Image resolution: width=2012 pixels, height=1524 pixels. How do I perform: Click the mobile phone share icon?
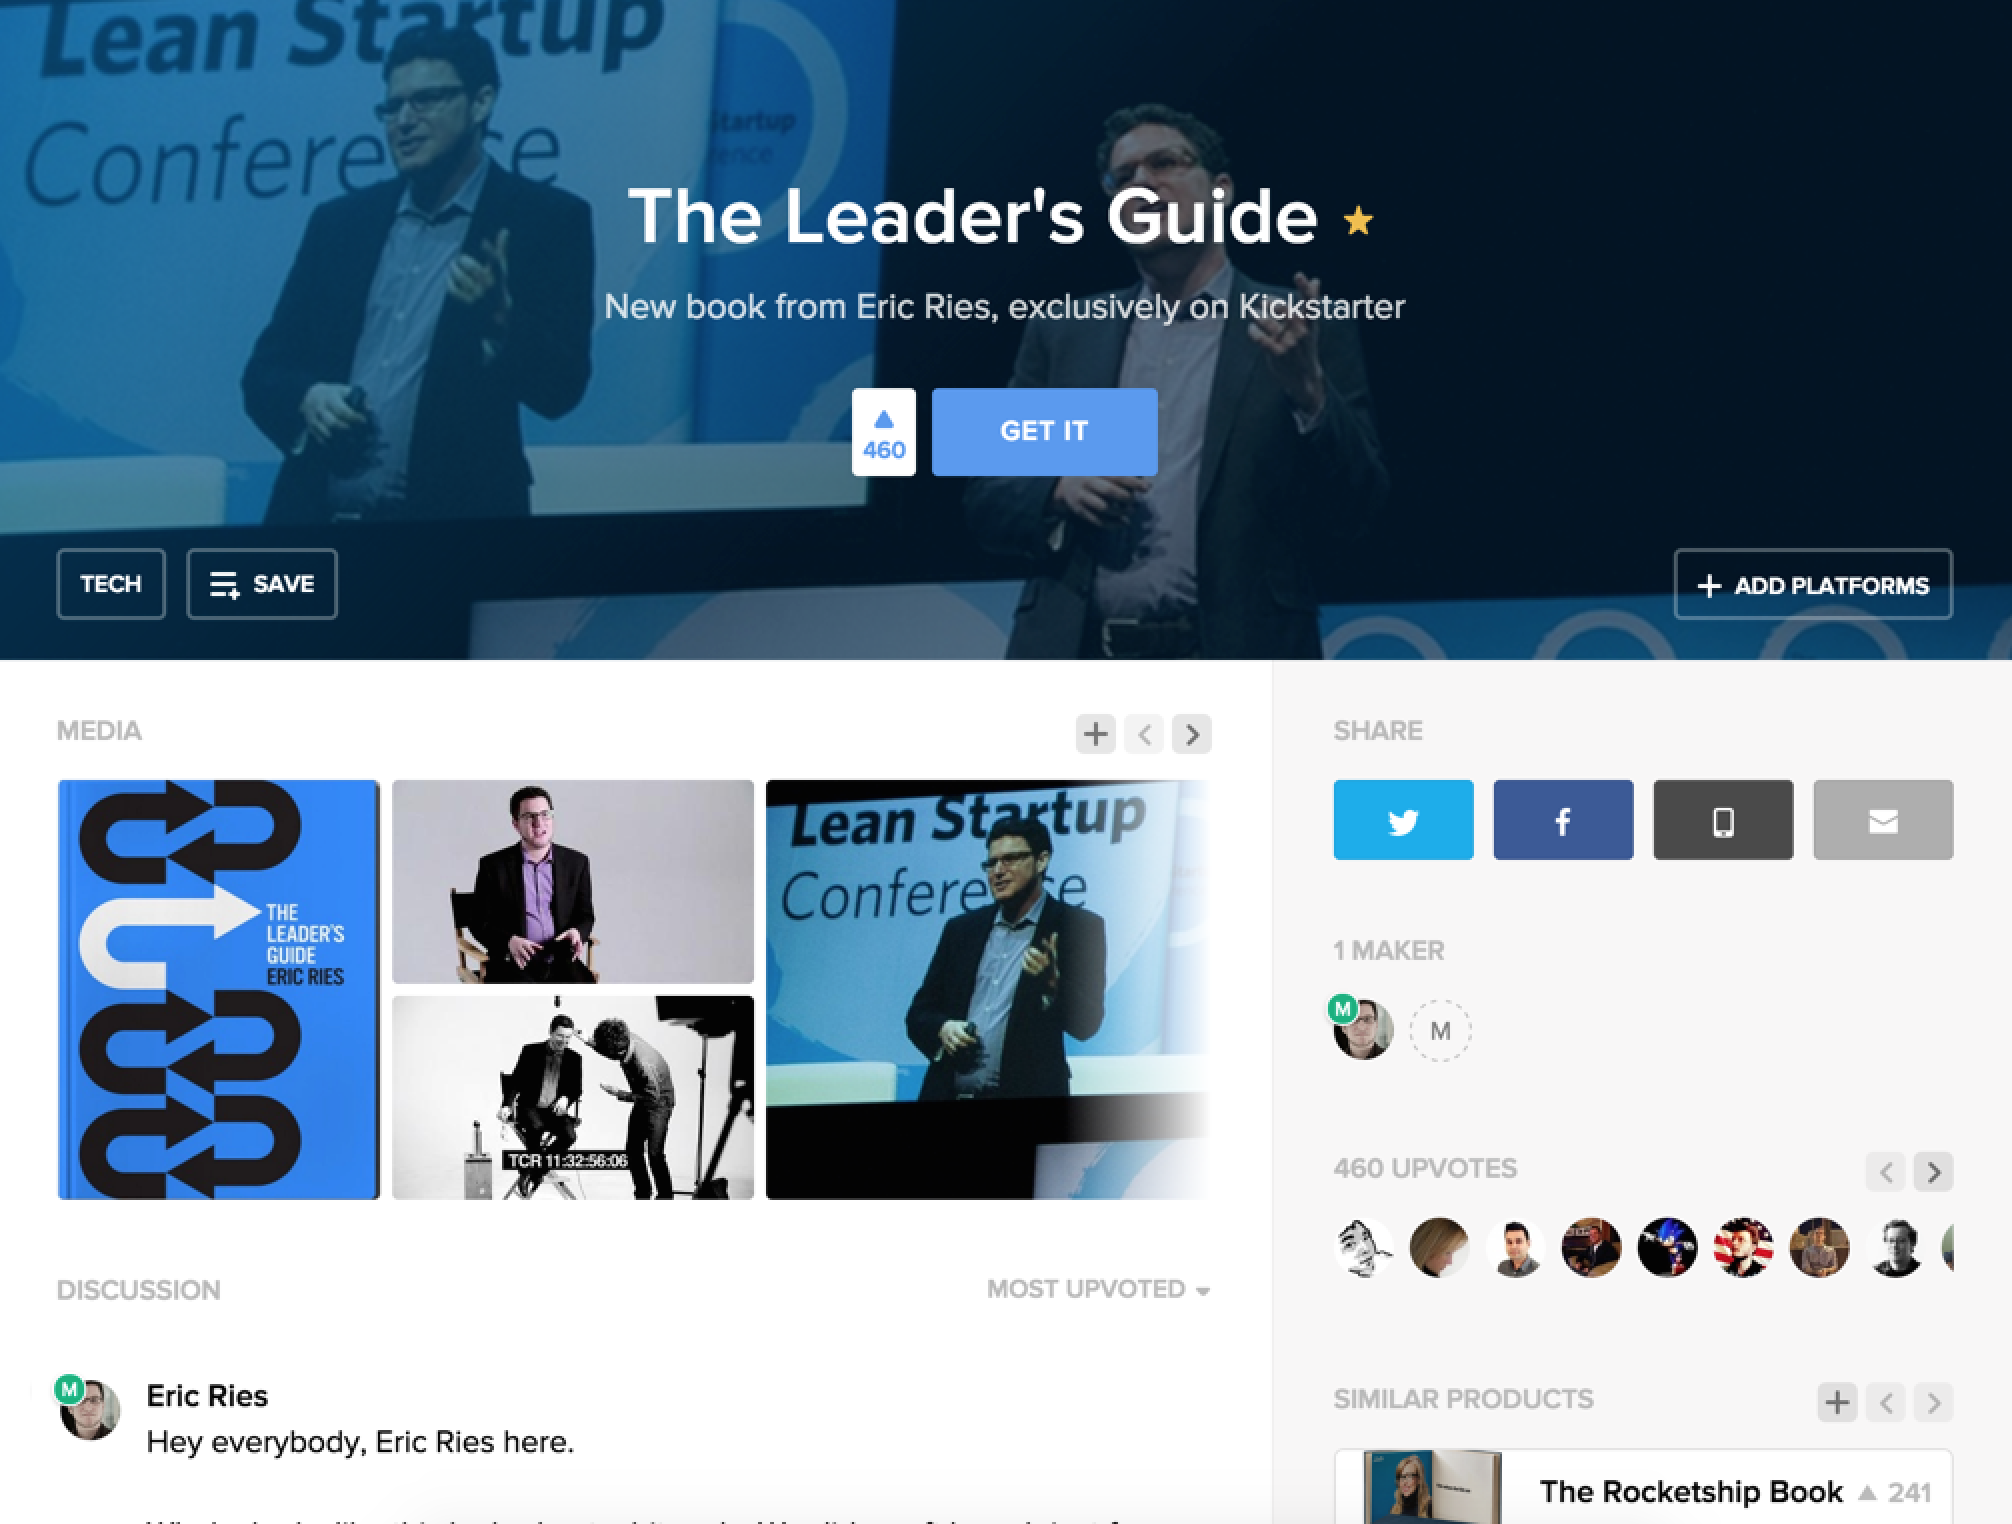pyautogui.click(x=1723, y=820)
